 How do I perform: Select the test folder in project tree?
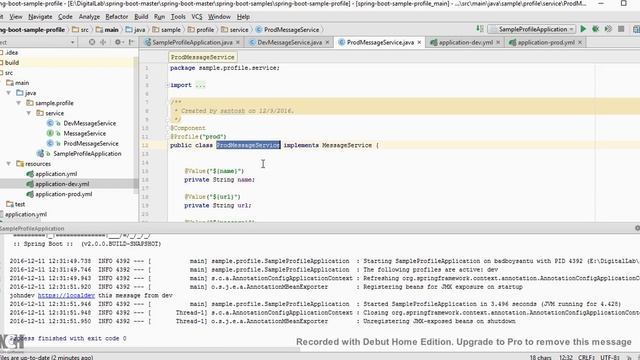[20, 204]
